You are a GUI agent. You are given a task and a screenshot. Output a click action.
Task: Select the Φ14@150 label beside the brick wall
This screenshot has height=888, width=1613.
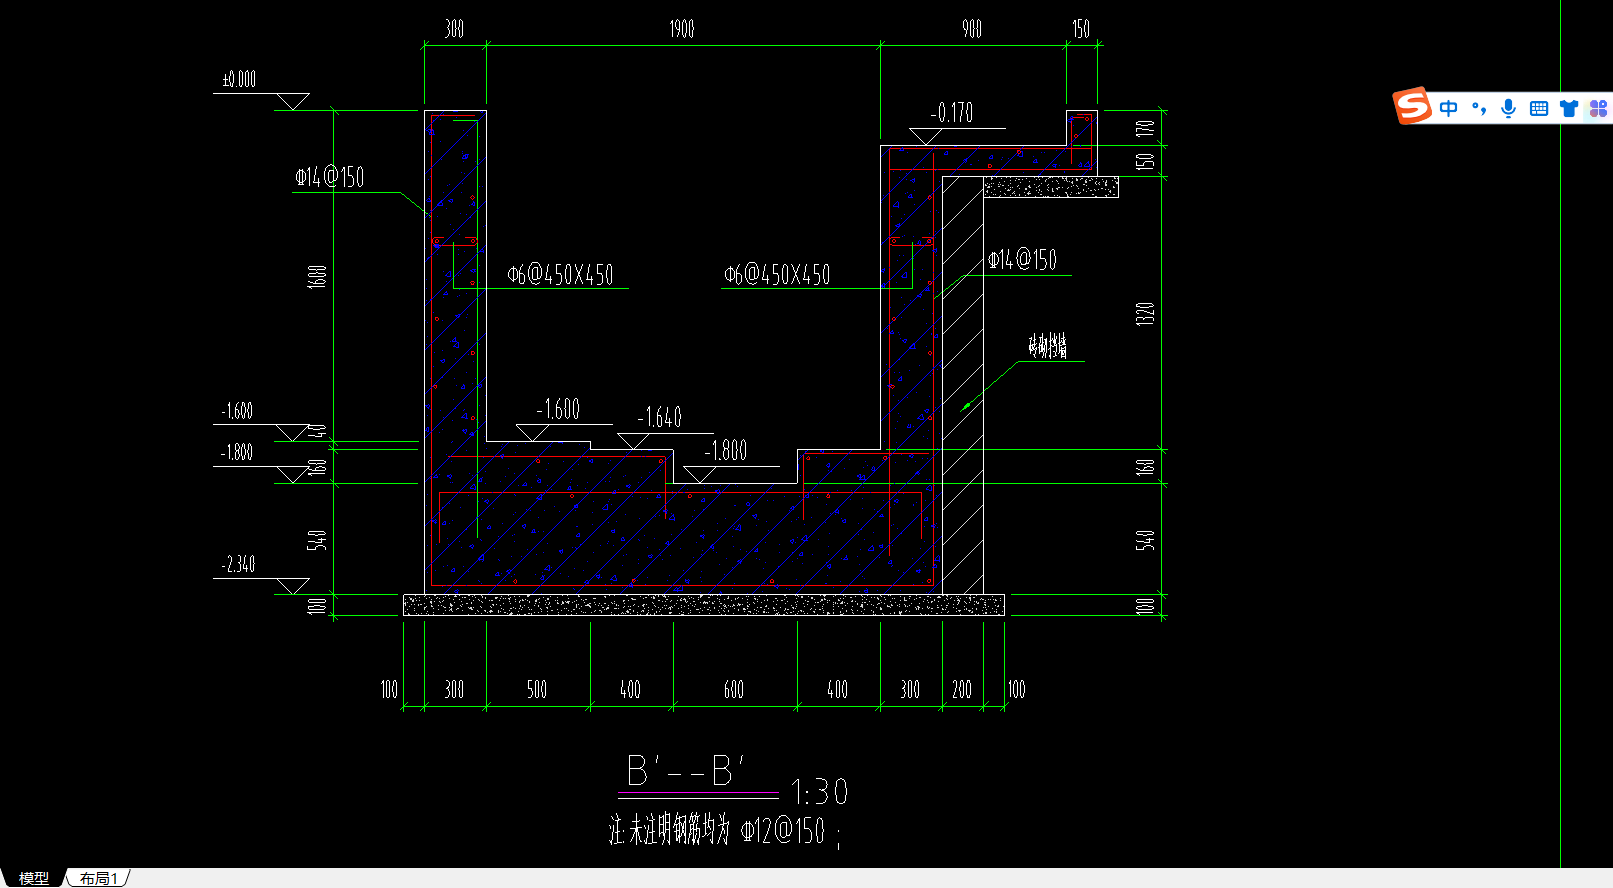point(1022,260)
